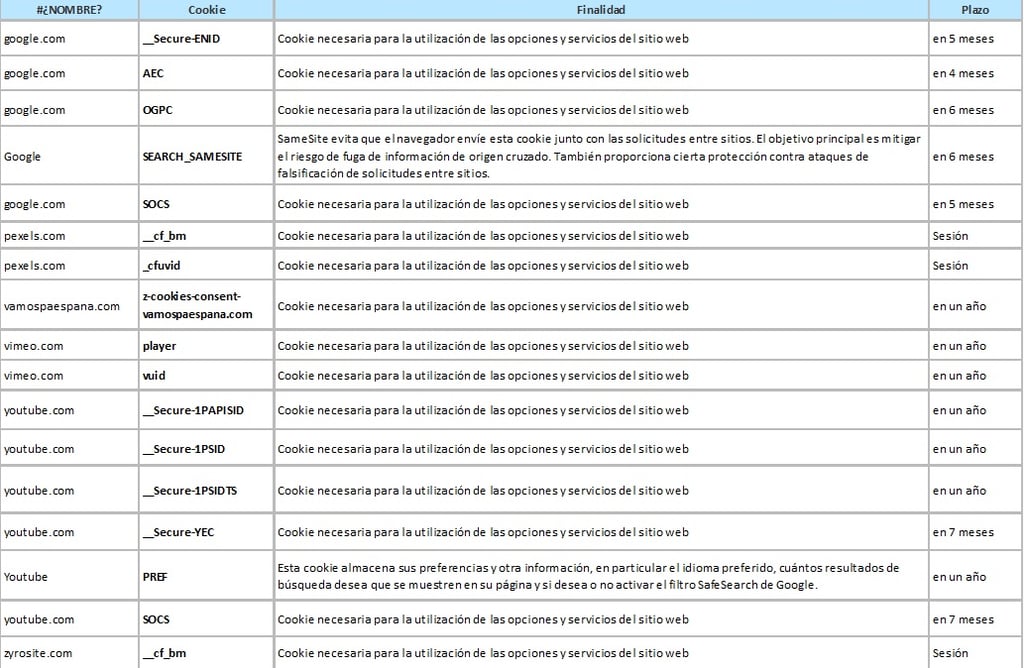Image resolution: width=1024 pixels, height=668 pixels.
Task: Select the Google domain cell for SEARCH_SAMESITE
Action: 69,156
